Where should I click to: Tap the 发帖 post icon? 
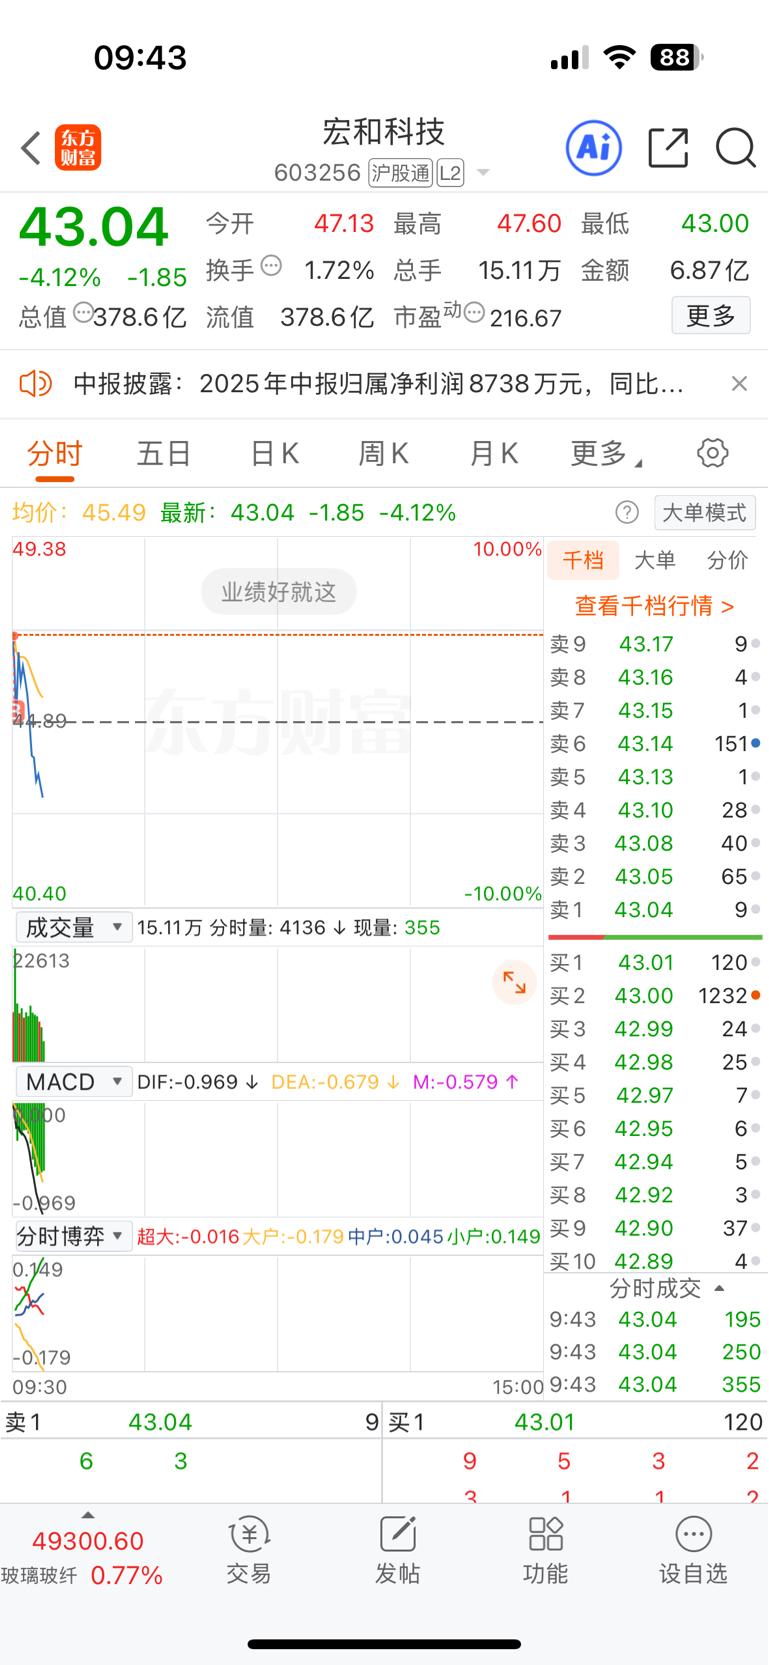(397, 1550)
